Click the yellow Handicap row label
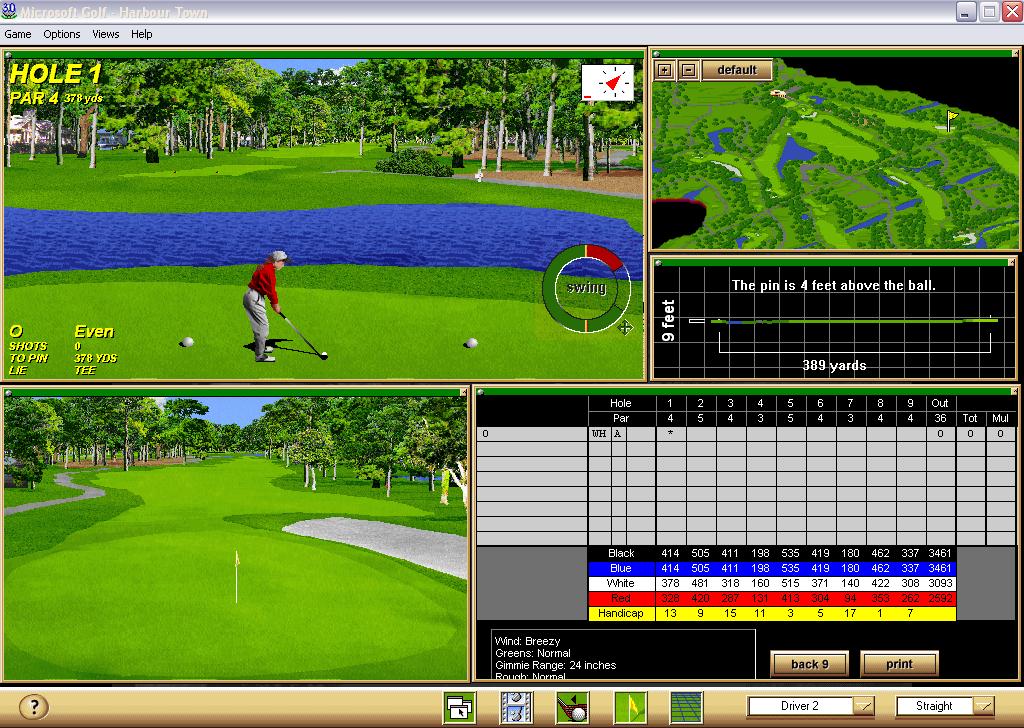 click(621, 613)
